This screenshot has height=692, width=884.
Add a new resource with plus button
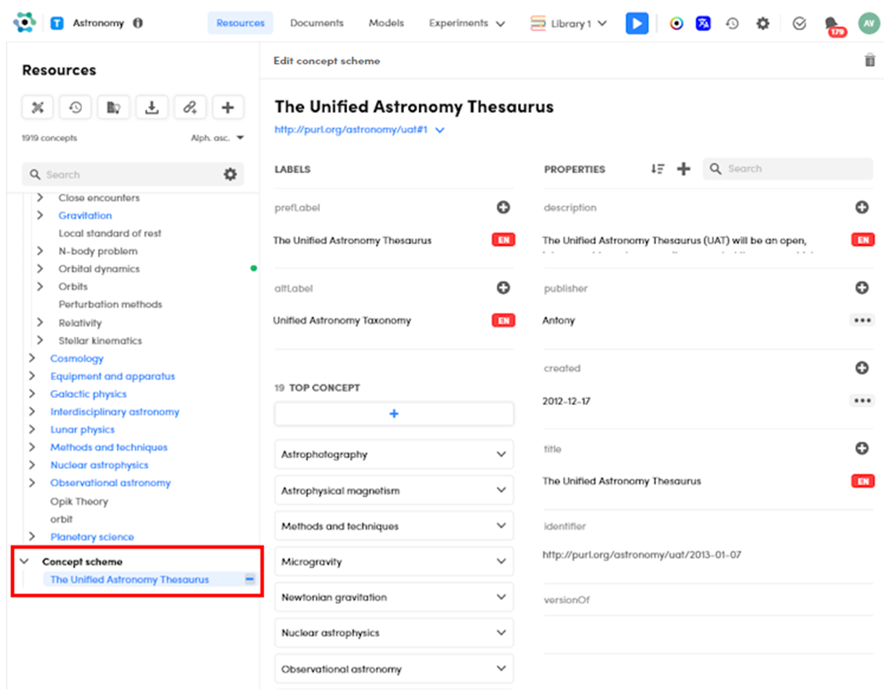[228, 108]
